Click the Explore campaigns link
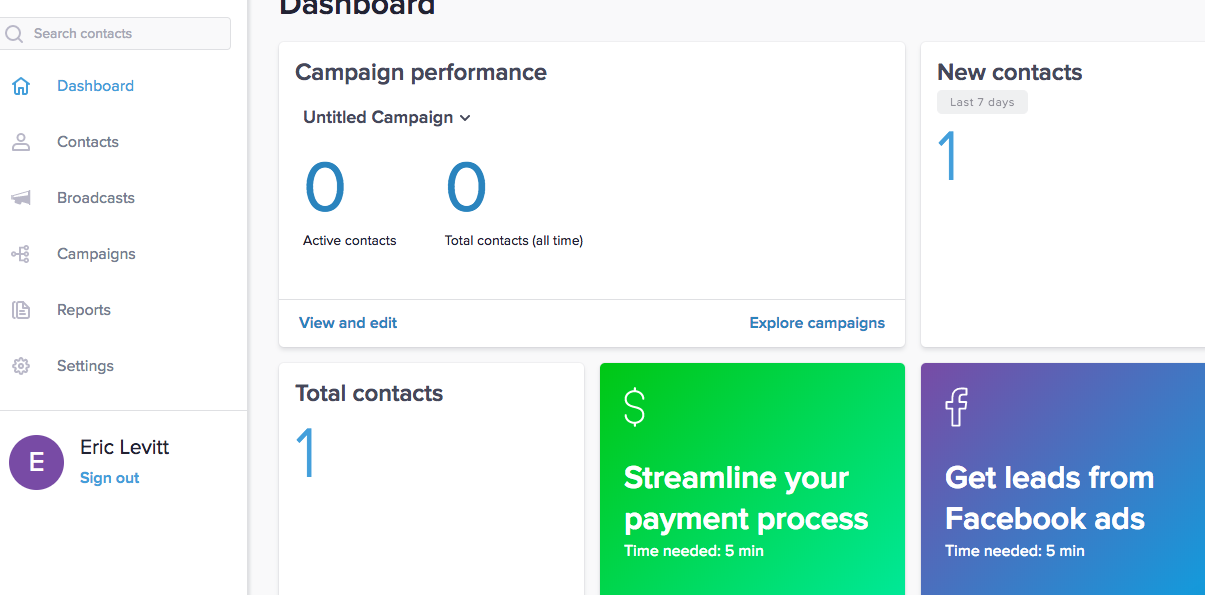The width and height of the screenshot is (1205, 595). (x=817, y=323)
